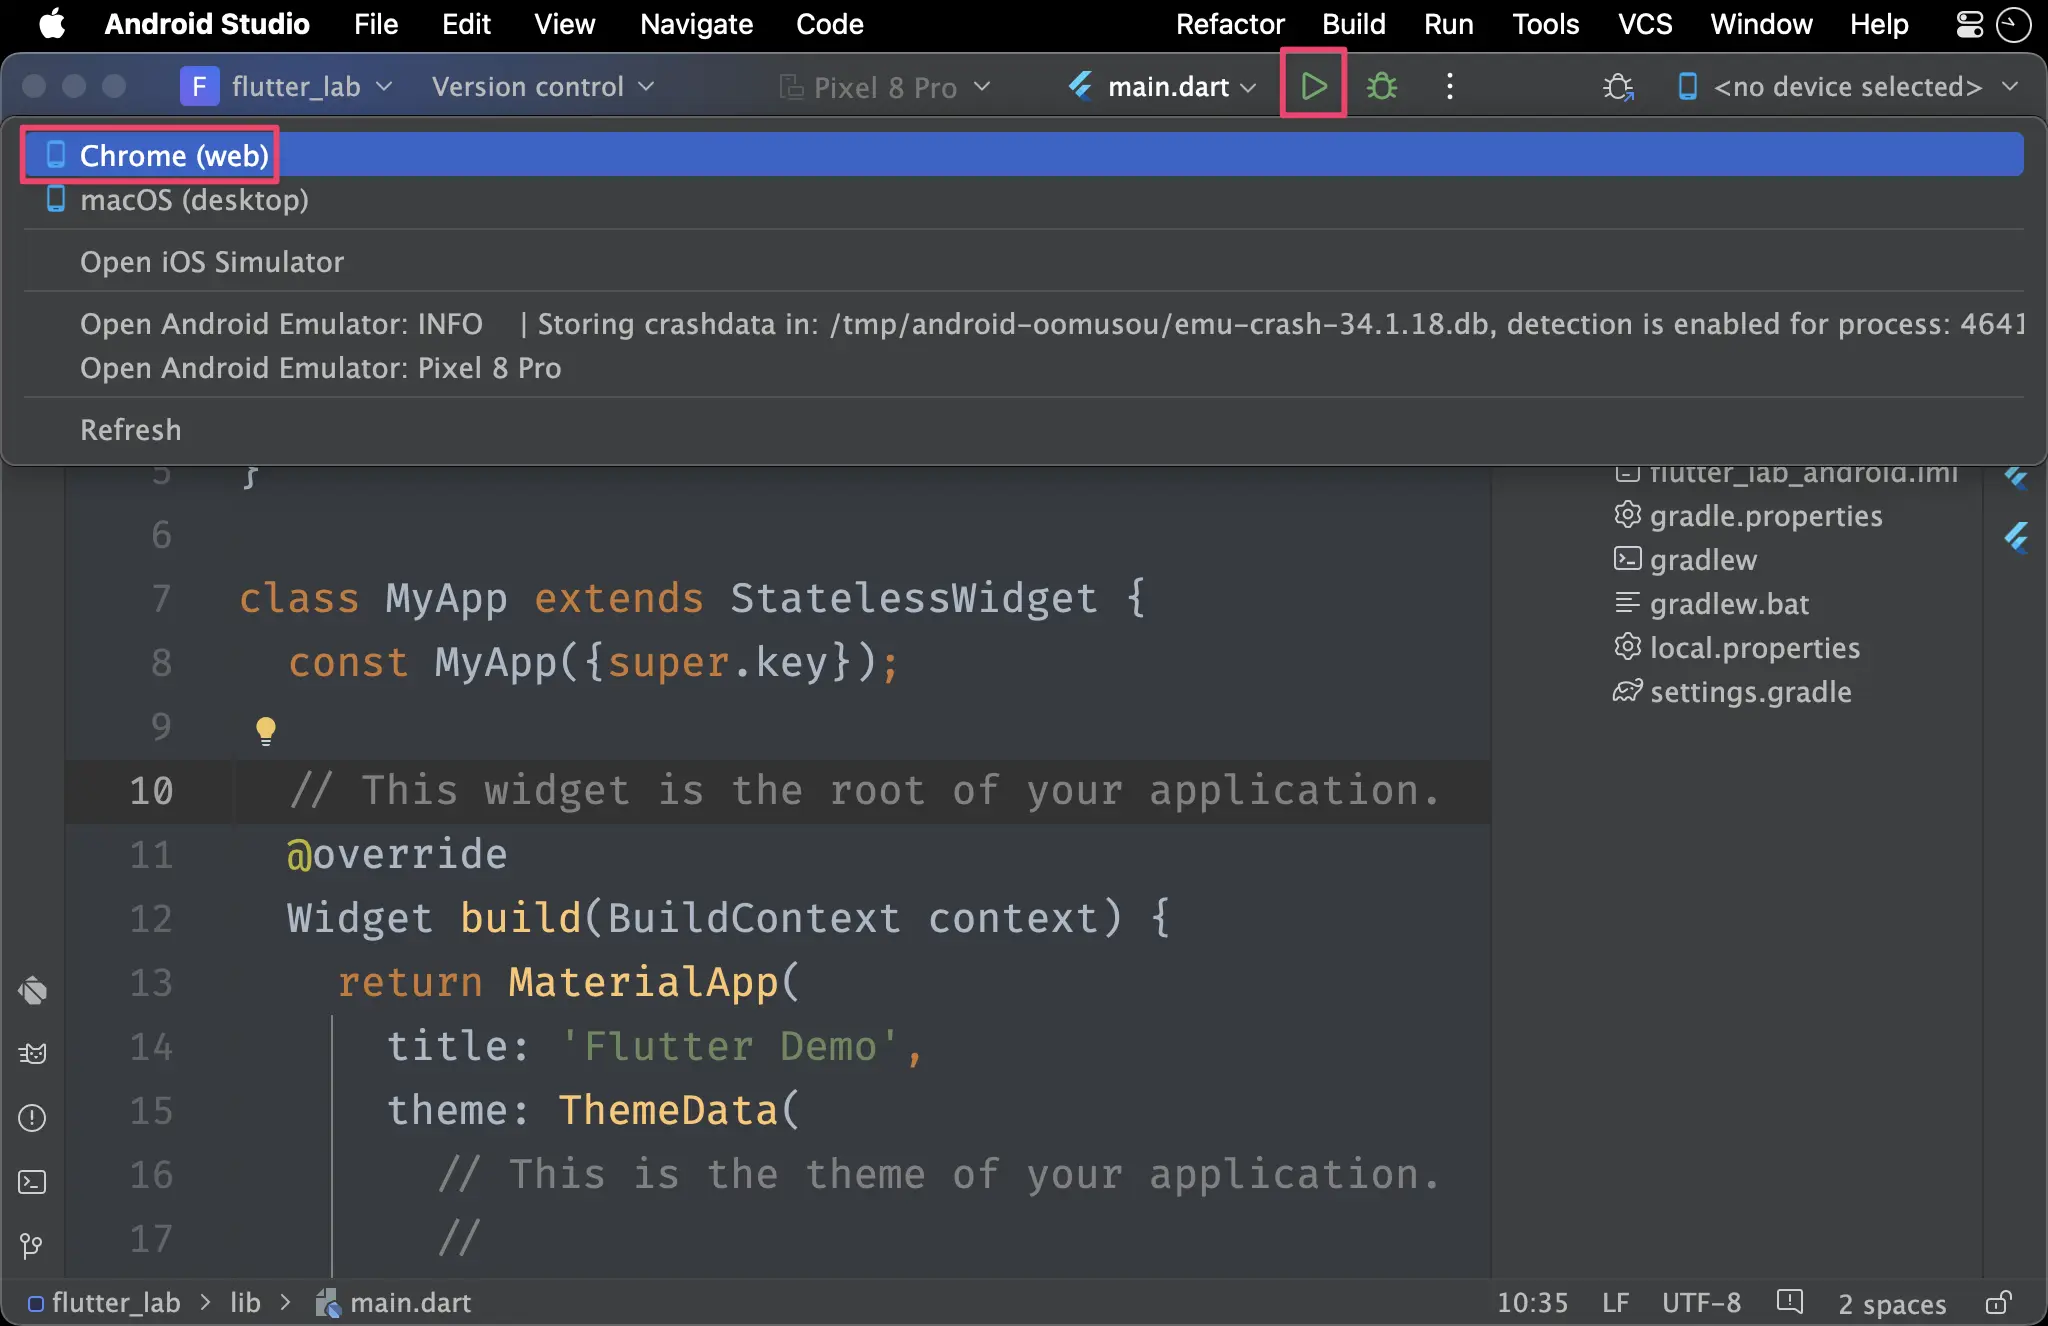The width and height of the screenshot is (2048, 1326).
Task: Click Refresh in device list
Action: pos(1023,430)
